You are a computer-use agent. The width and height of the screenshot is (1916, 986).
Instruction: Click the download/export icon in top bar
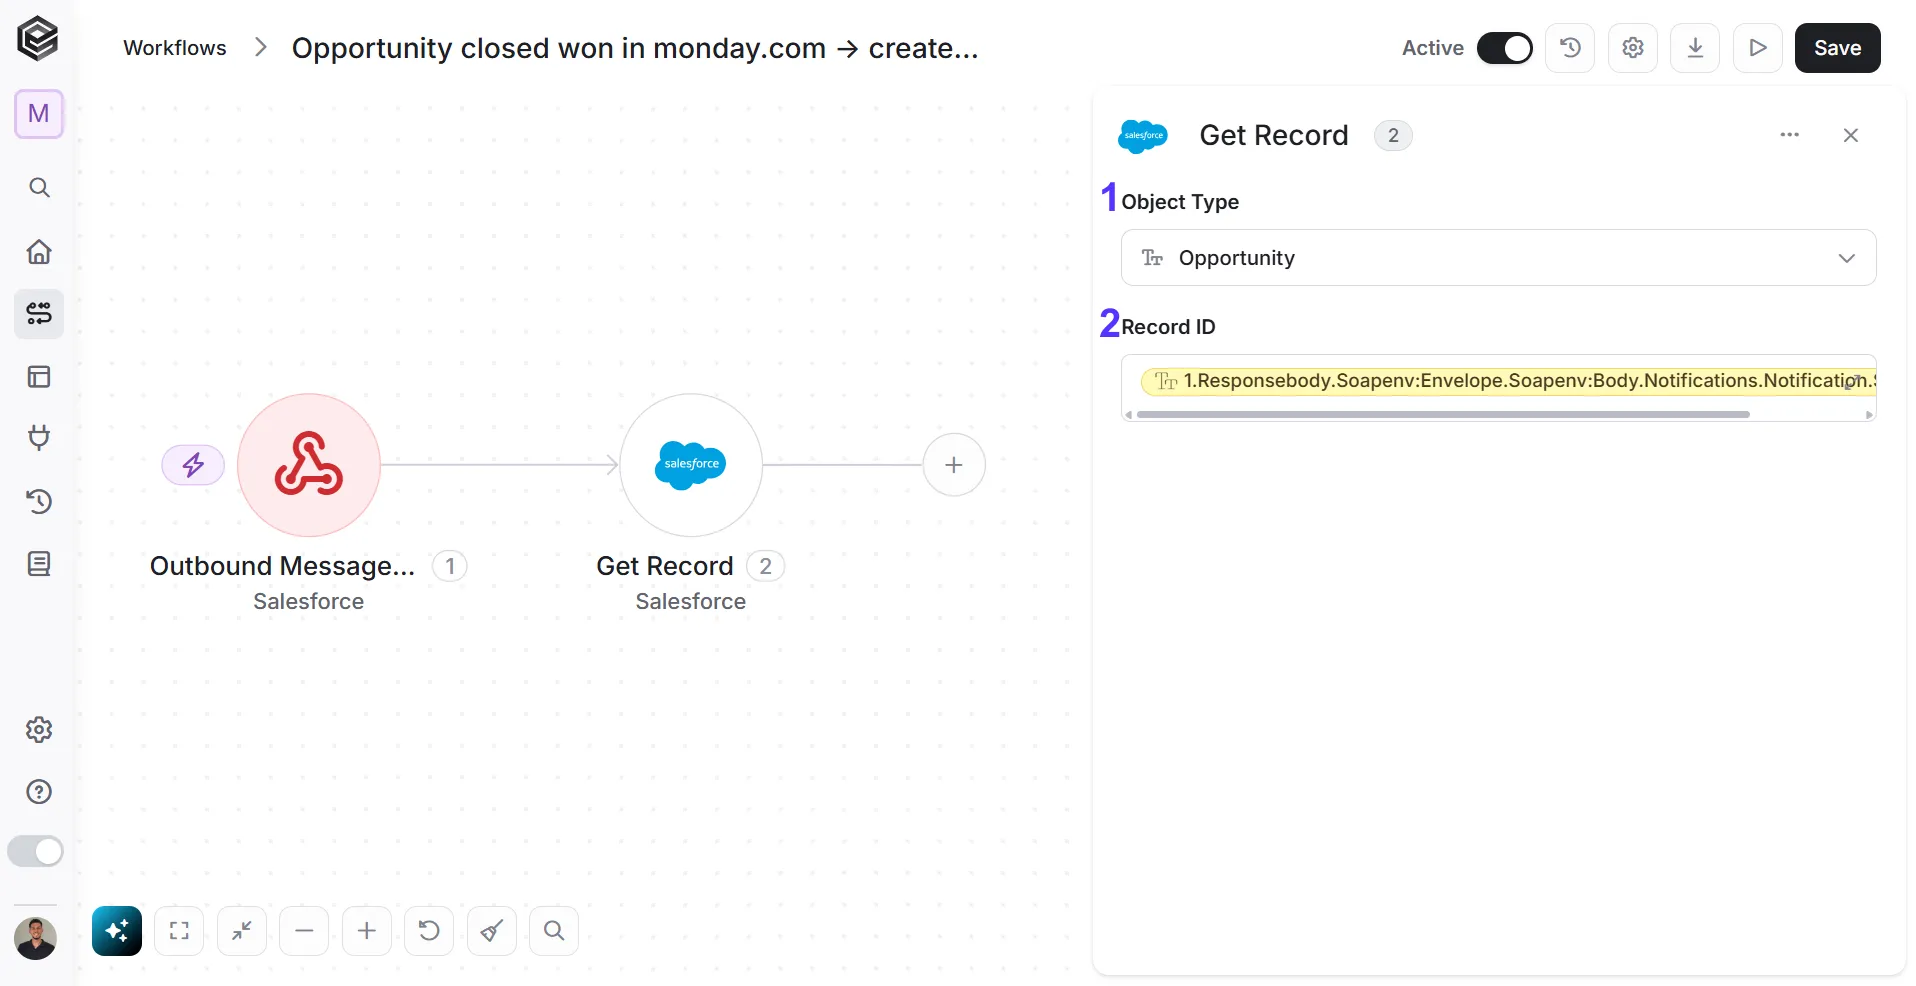pos(1695,48)
